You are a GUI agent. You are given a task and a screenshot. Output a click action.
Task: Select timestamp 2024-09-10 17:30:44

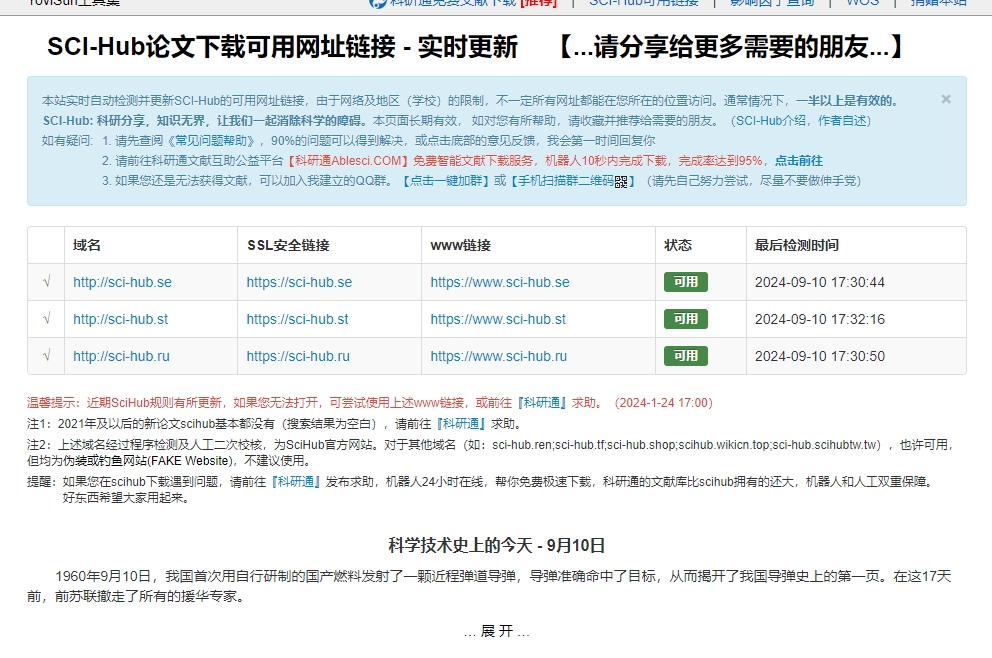(820, 282)
